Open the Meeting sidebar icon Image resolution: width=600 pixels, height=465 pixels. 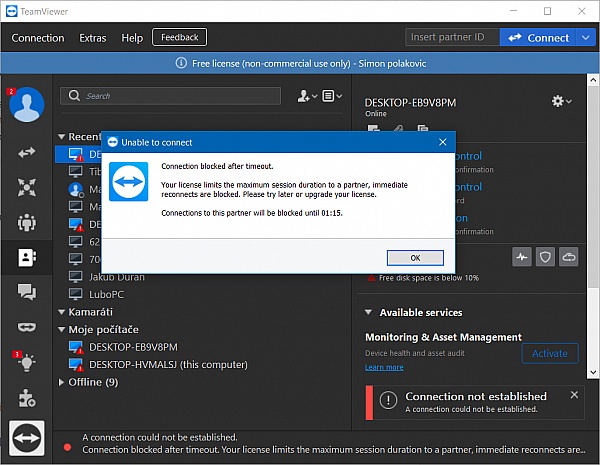click(x=26, y=222)
